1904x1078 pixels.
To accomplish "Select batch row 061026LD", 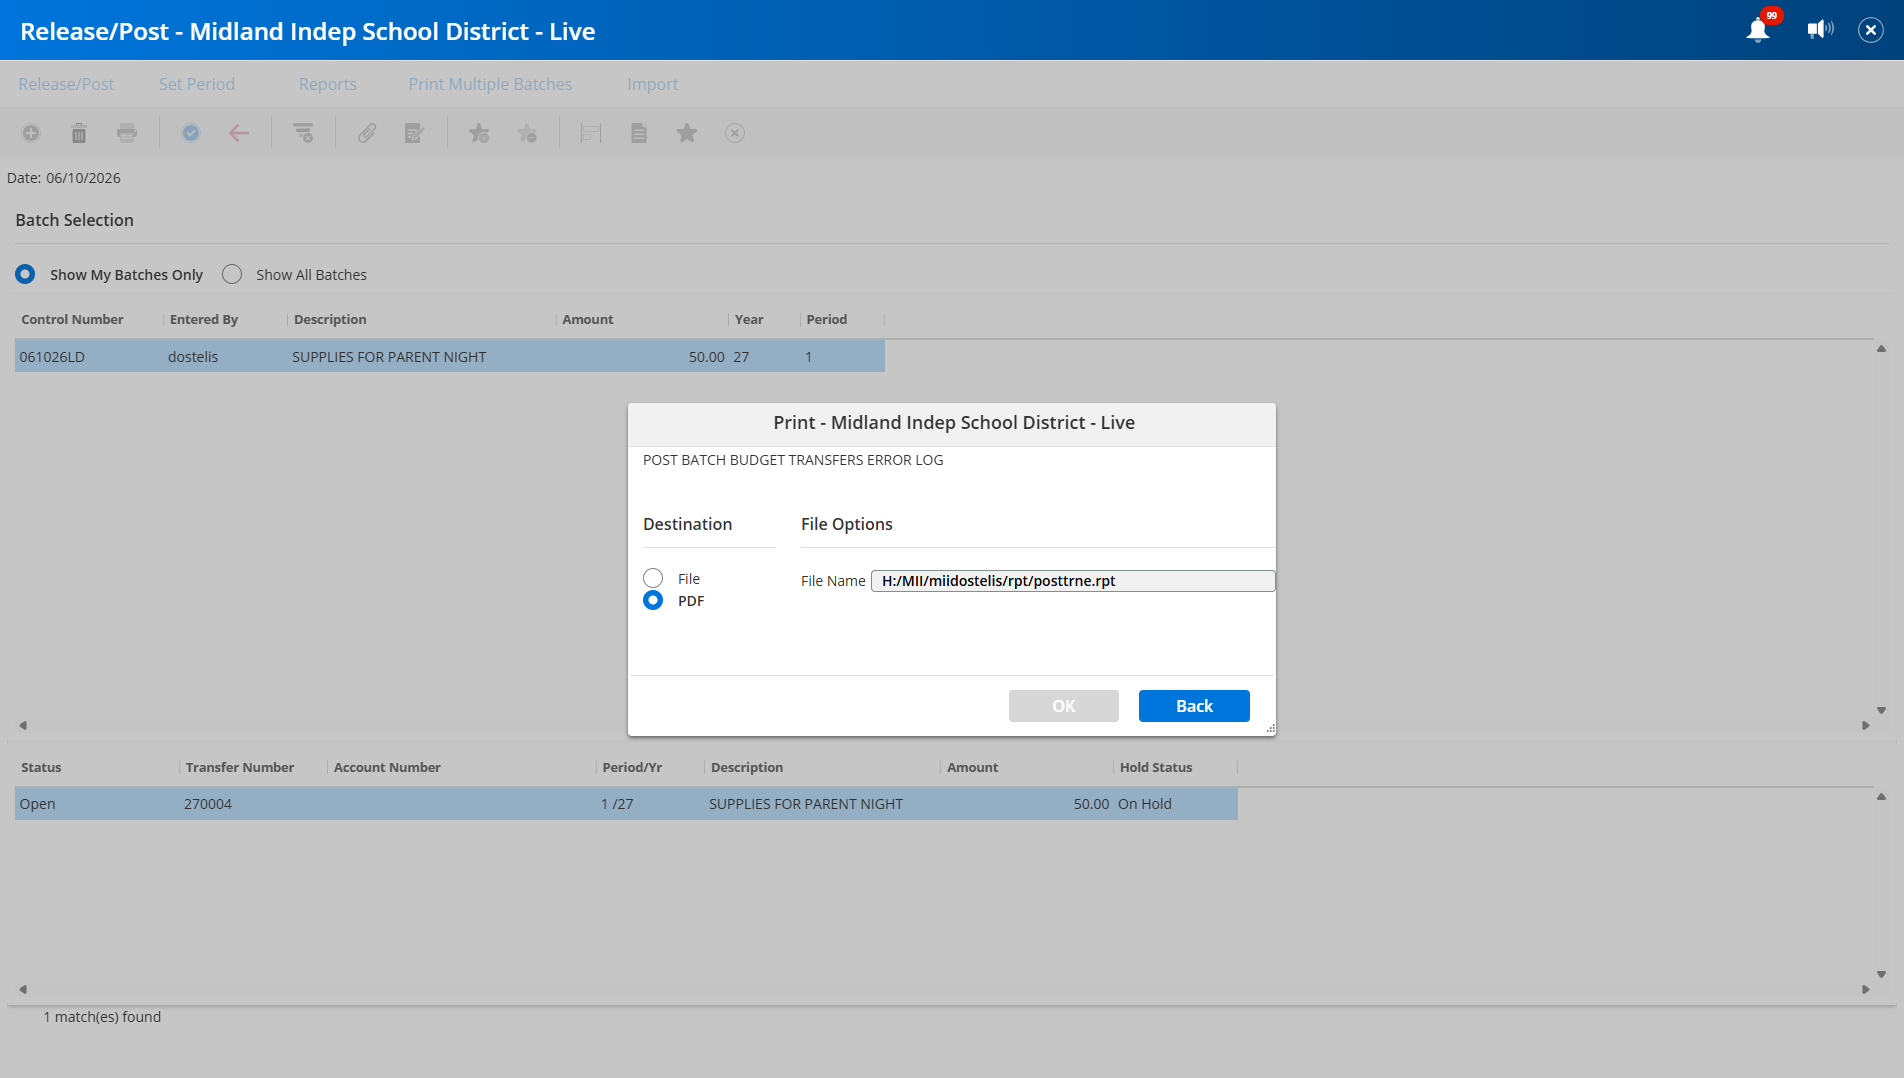I will (x=450, y=356).
